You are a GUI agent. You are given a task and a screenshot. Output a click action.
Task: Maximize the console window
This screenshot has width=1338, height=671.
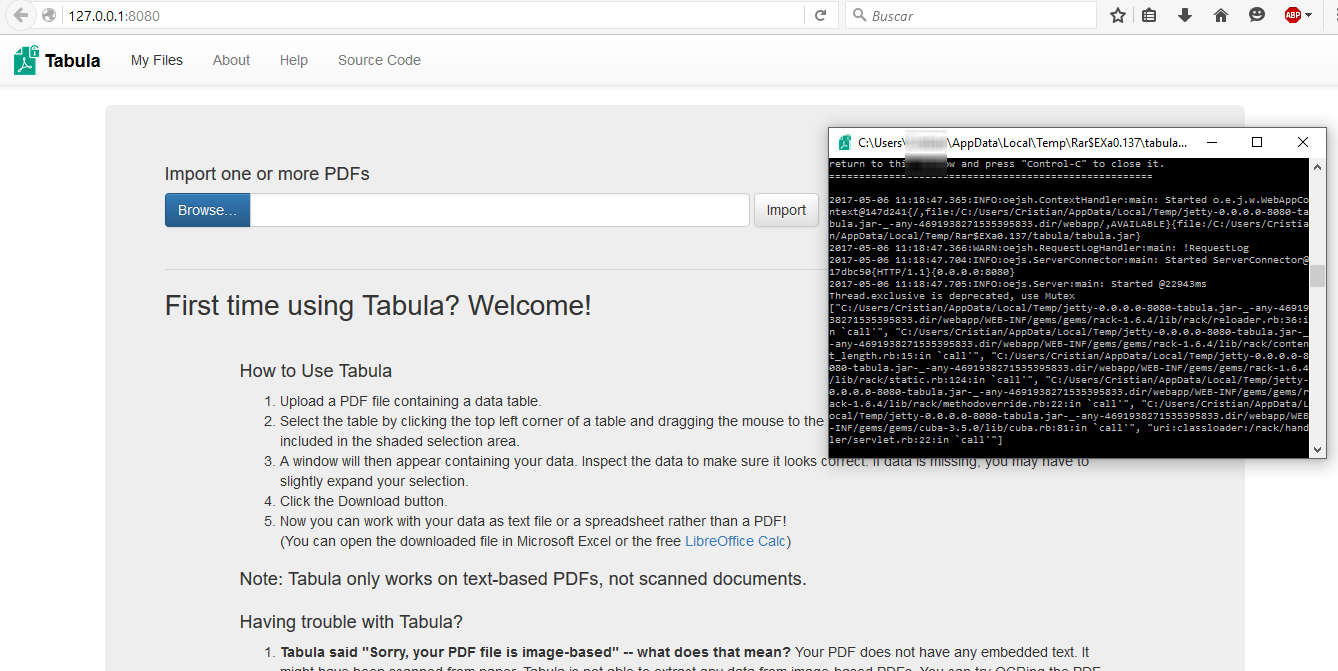(1257, 143)
